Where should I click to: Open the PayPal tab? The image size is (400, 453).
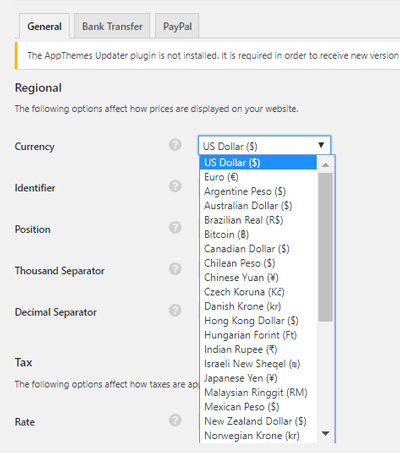pyautogui.click(x=177, y=26)
